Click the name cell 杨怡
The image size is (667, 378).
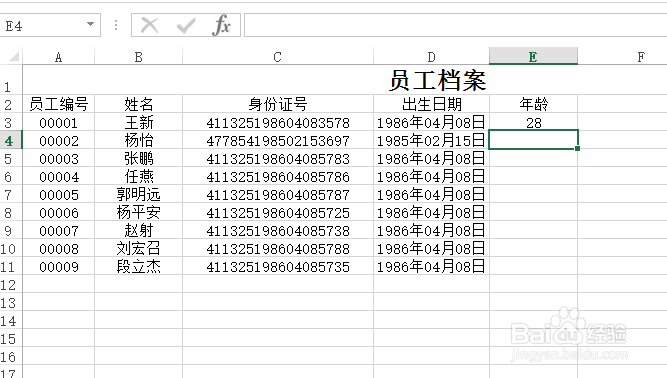(139, 140)
